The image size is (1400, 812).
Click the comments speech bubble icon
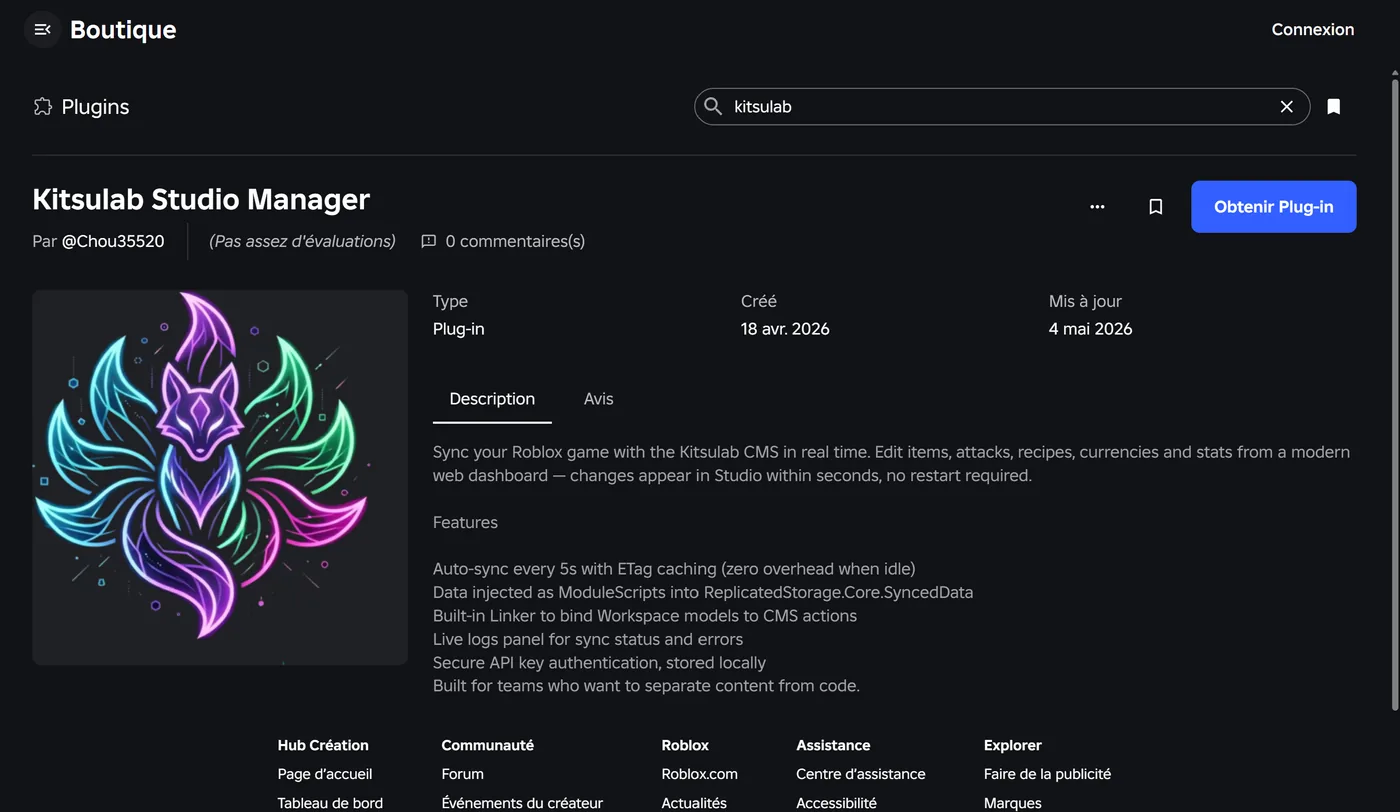point(429,241)
